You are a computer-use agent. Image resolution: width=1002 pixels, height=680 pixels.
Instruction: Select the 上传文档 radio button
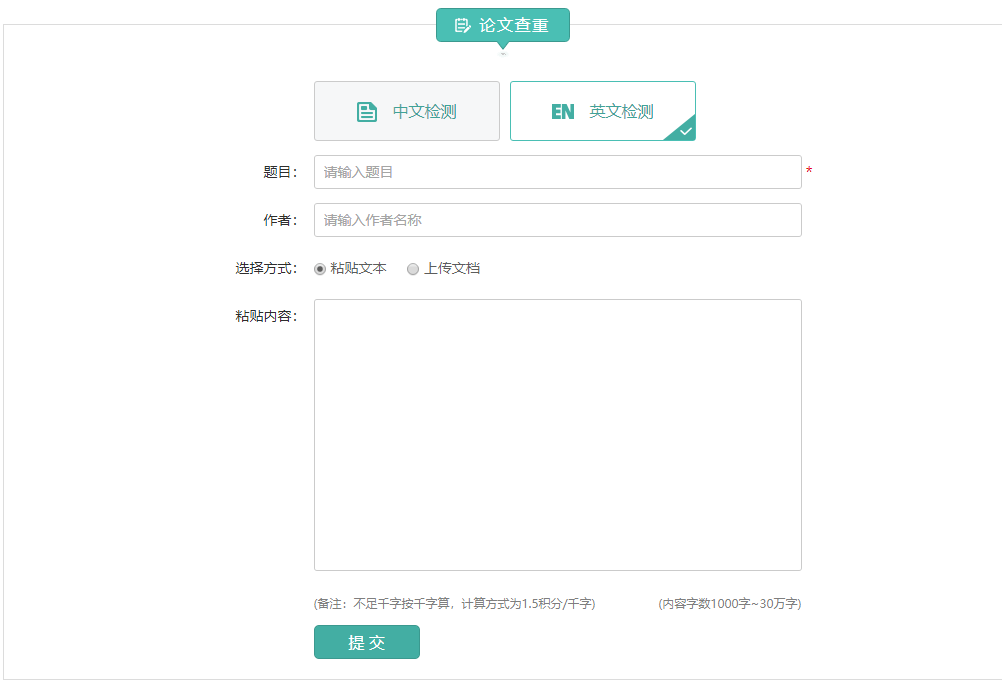413,269
